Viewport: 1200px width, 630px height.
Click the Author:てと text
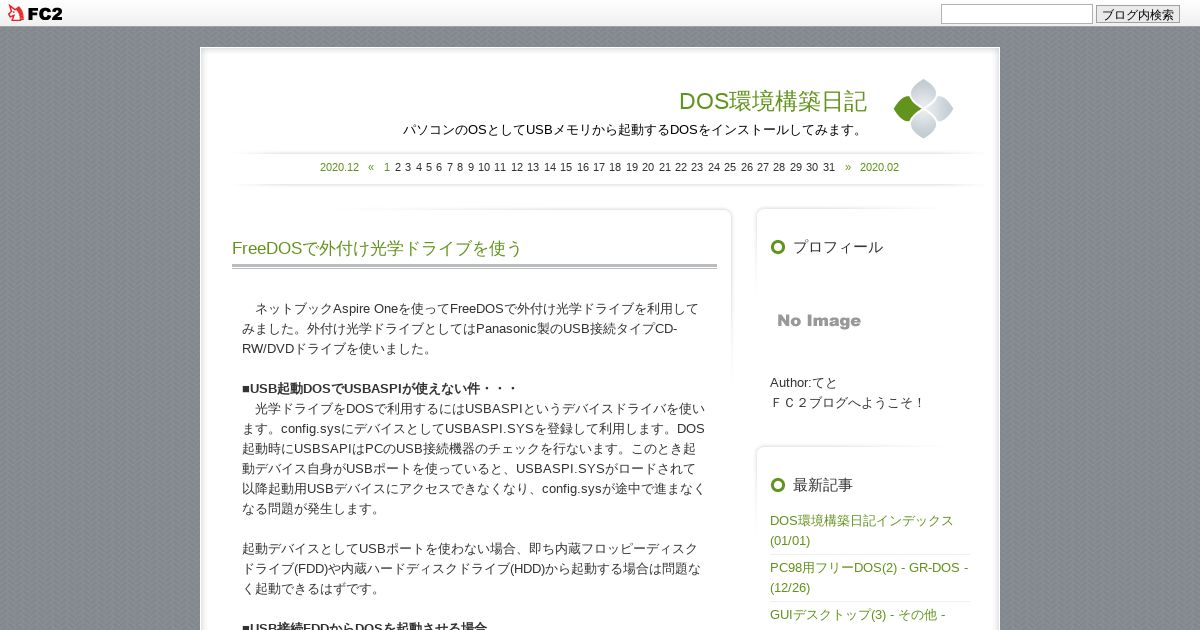tap(803, 382)
